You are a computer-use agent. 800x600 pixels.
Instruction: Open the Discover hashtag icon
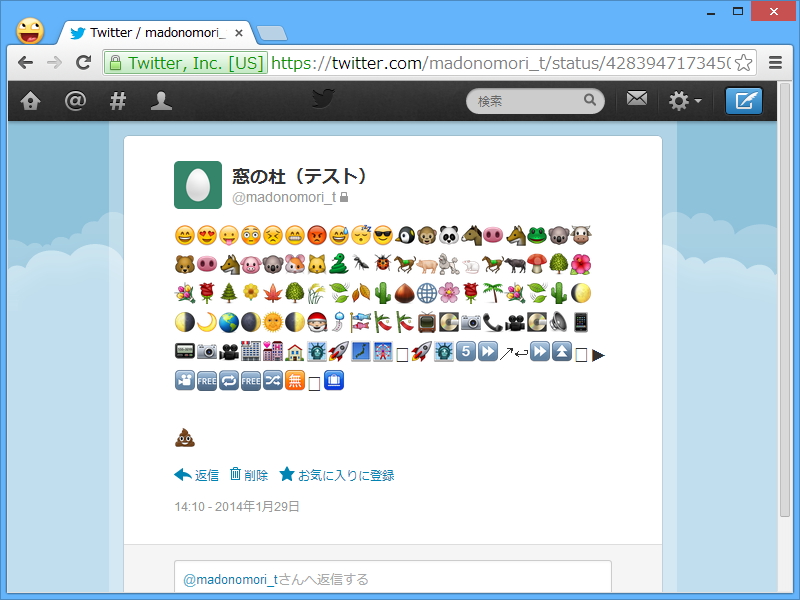pyautogui.click(x=118, y=100)
